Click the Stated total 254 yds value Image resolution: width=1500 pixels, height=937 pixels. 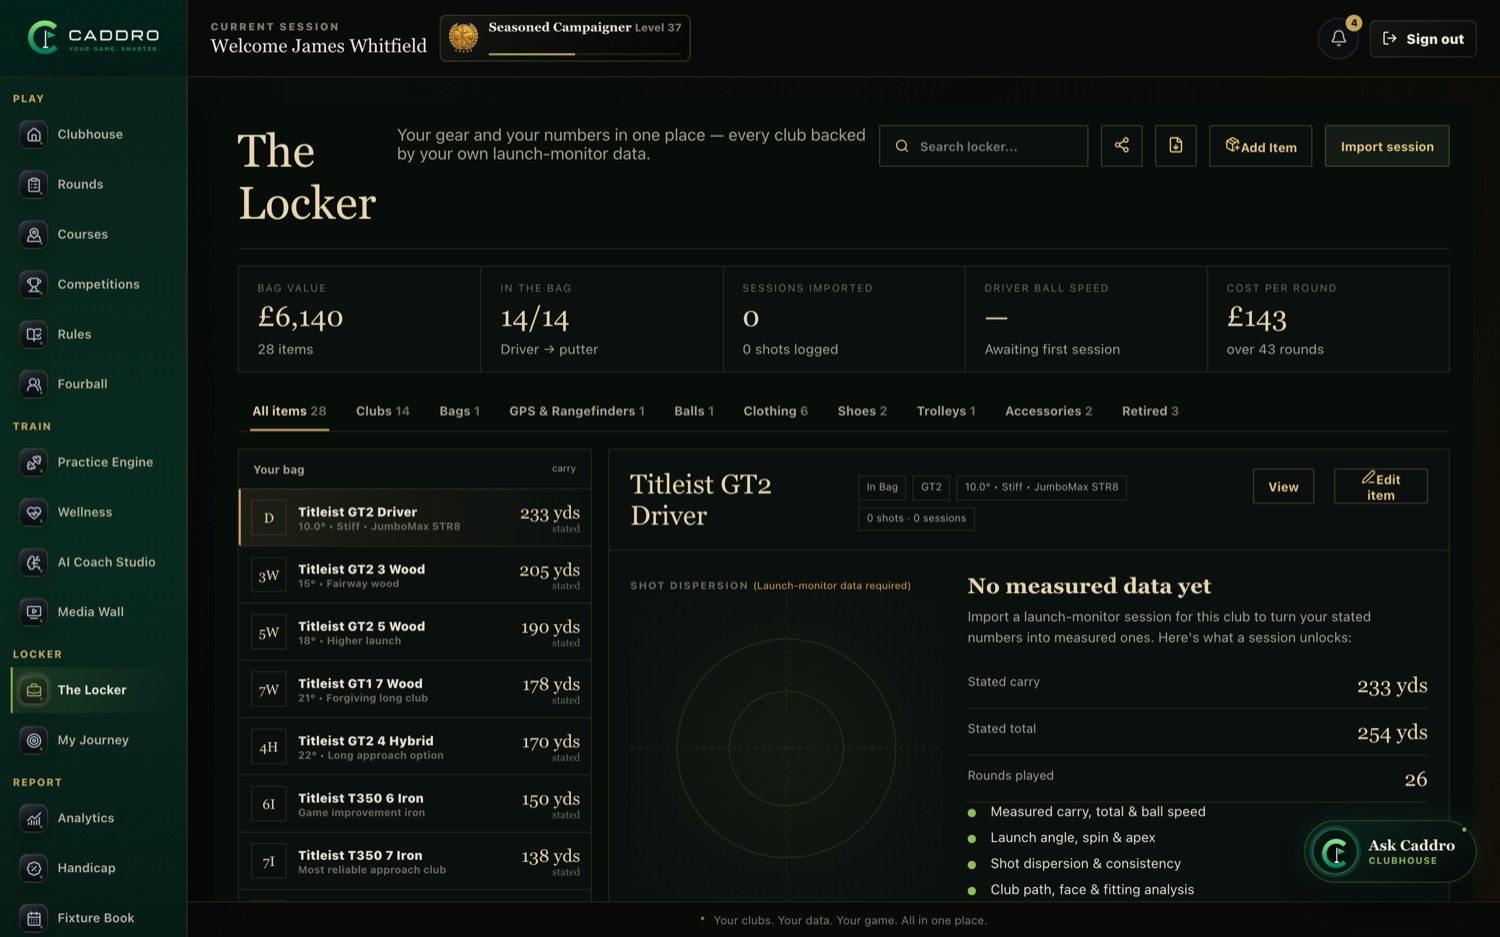tap(1392, 732)
